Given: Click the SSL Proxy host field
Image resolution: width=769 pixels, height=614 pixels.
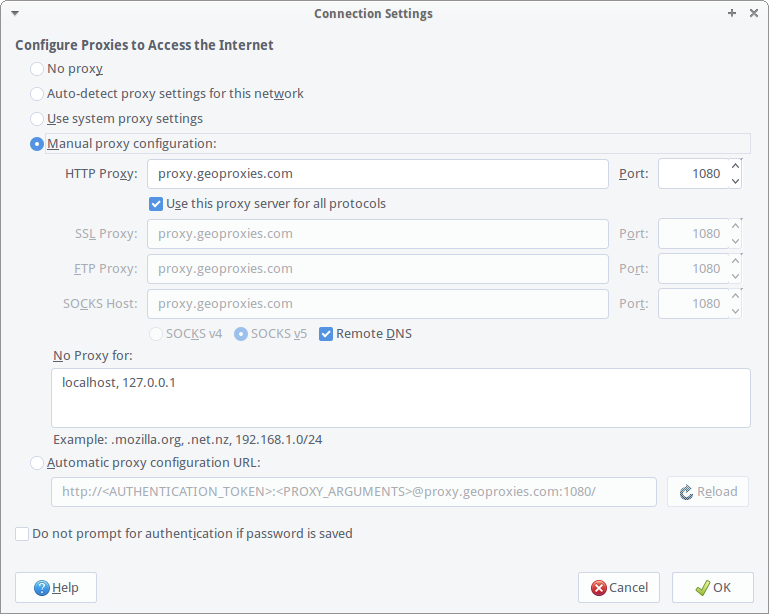Looking at the screenshot, I should (378, 234).
